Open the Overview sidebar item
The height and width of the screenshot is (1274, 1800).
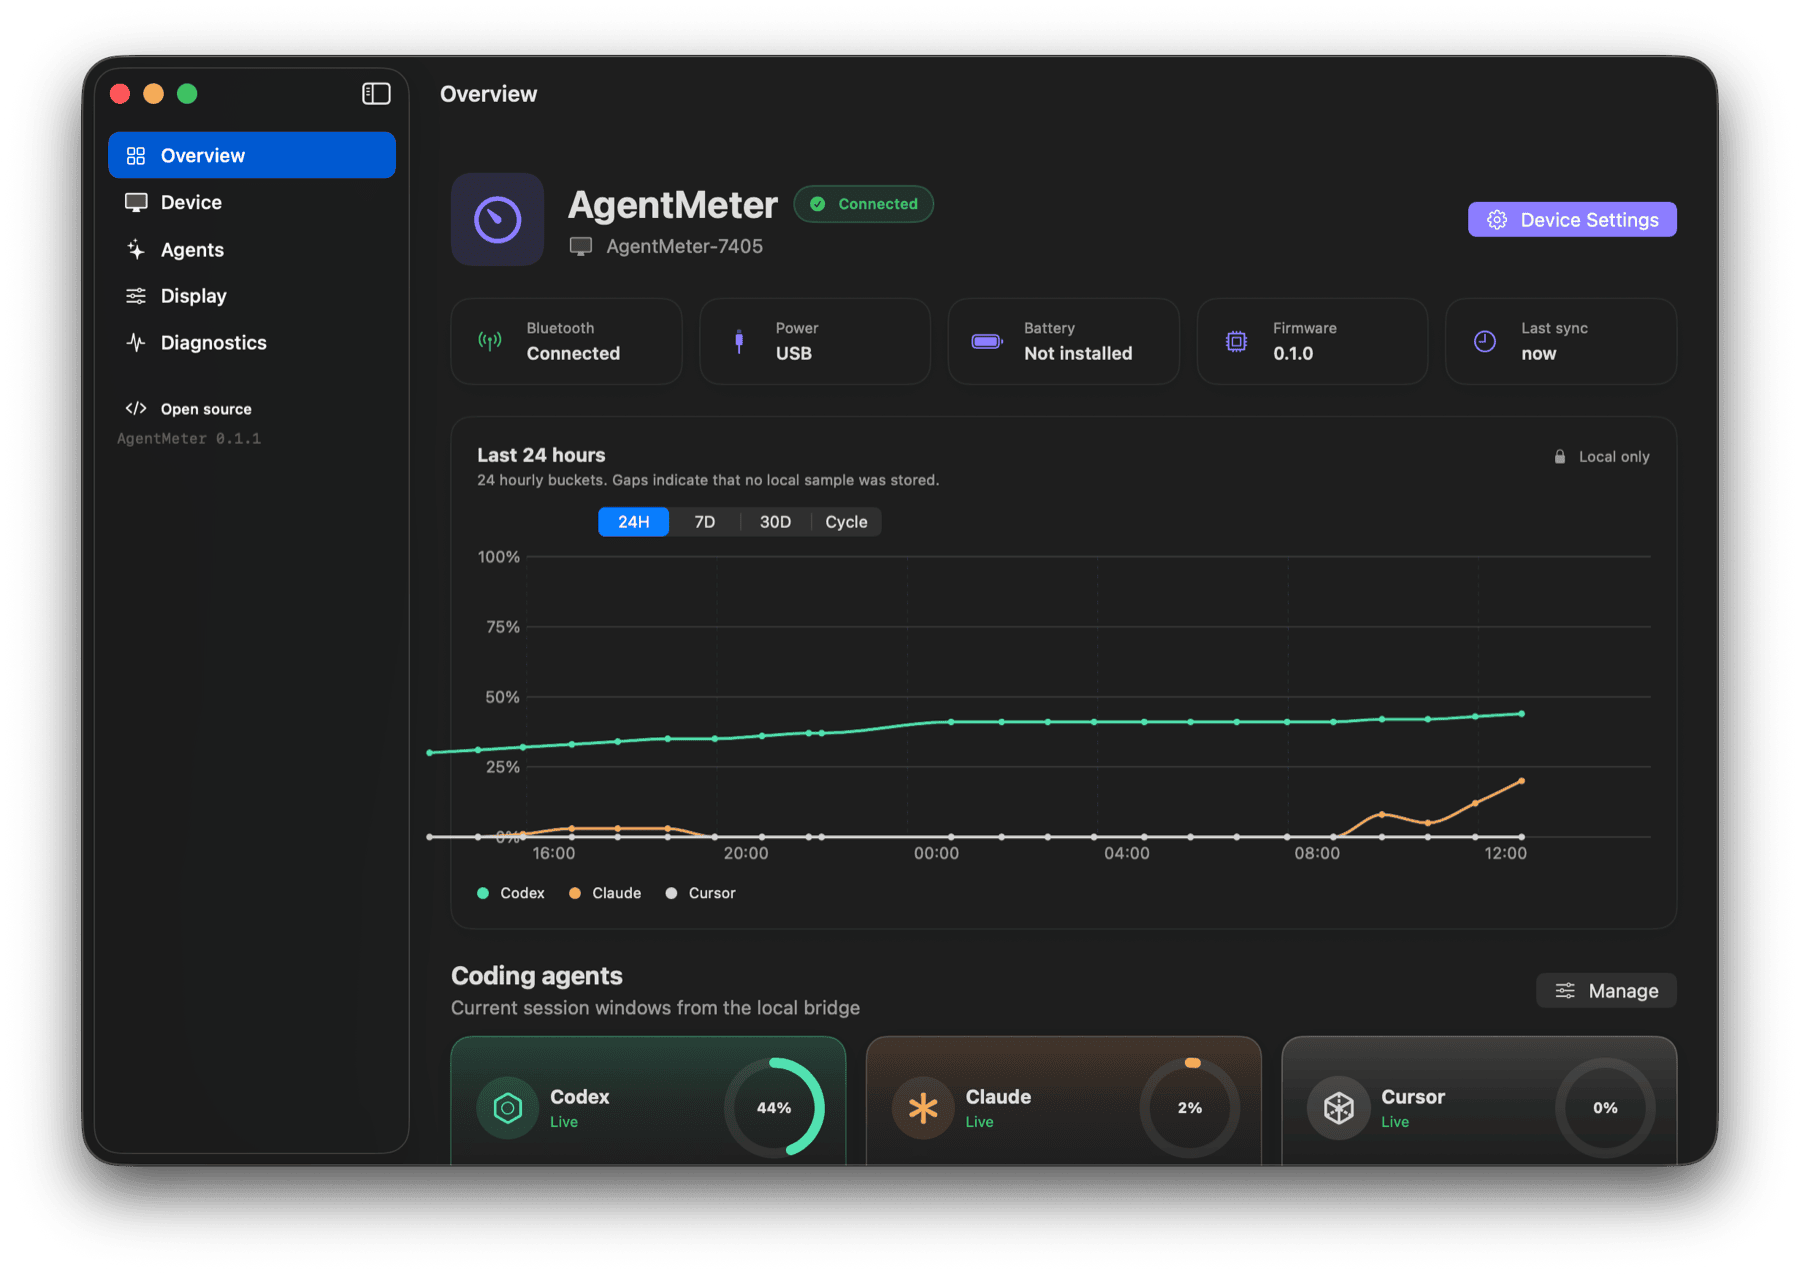(x=252, y=155)
